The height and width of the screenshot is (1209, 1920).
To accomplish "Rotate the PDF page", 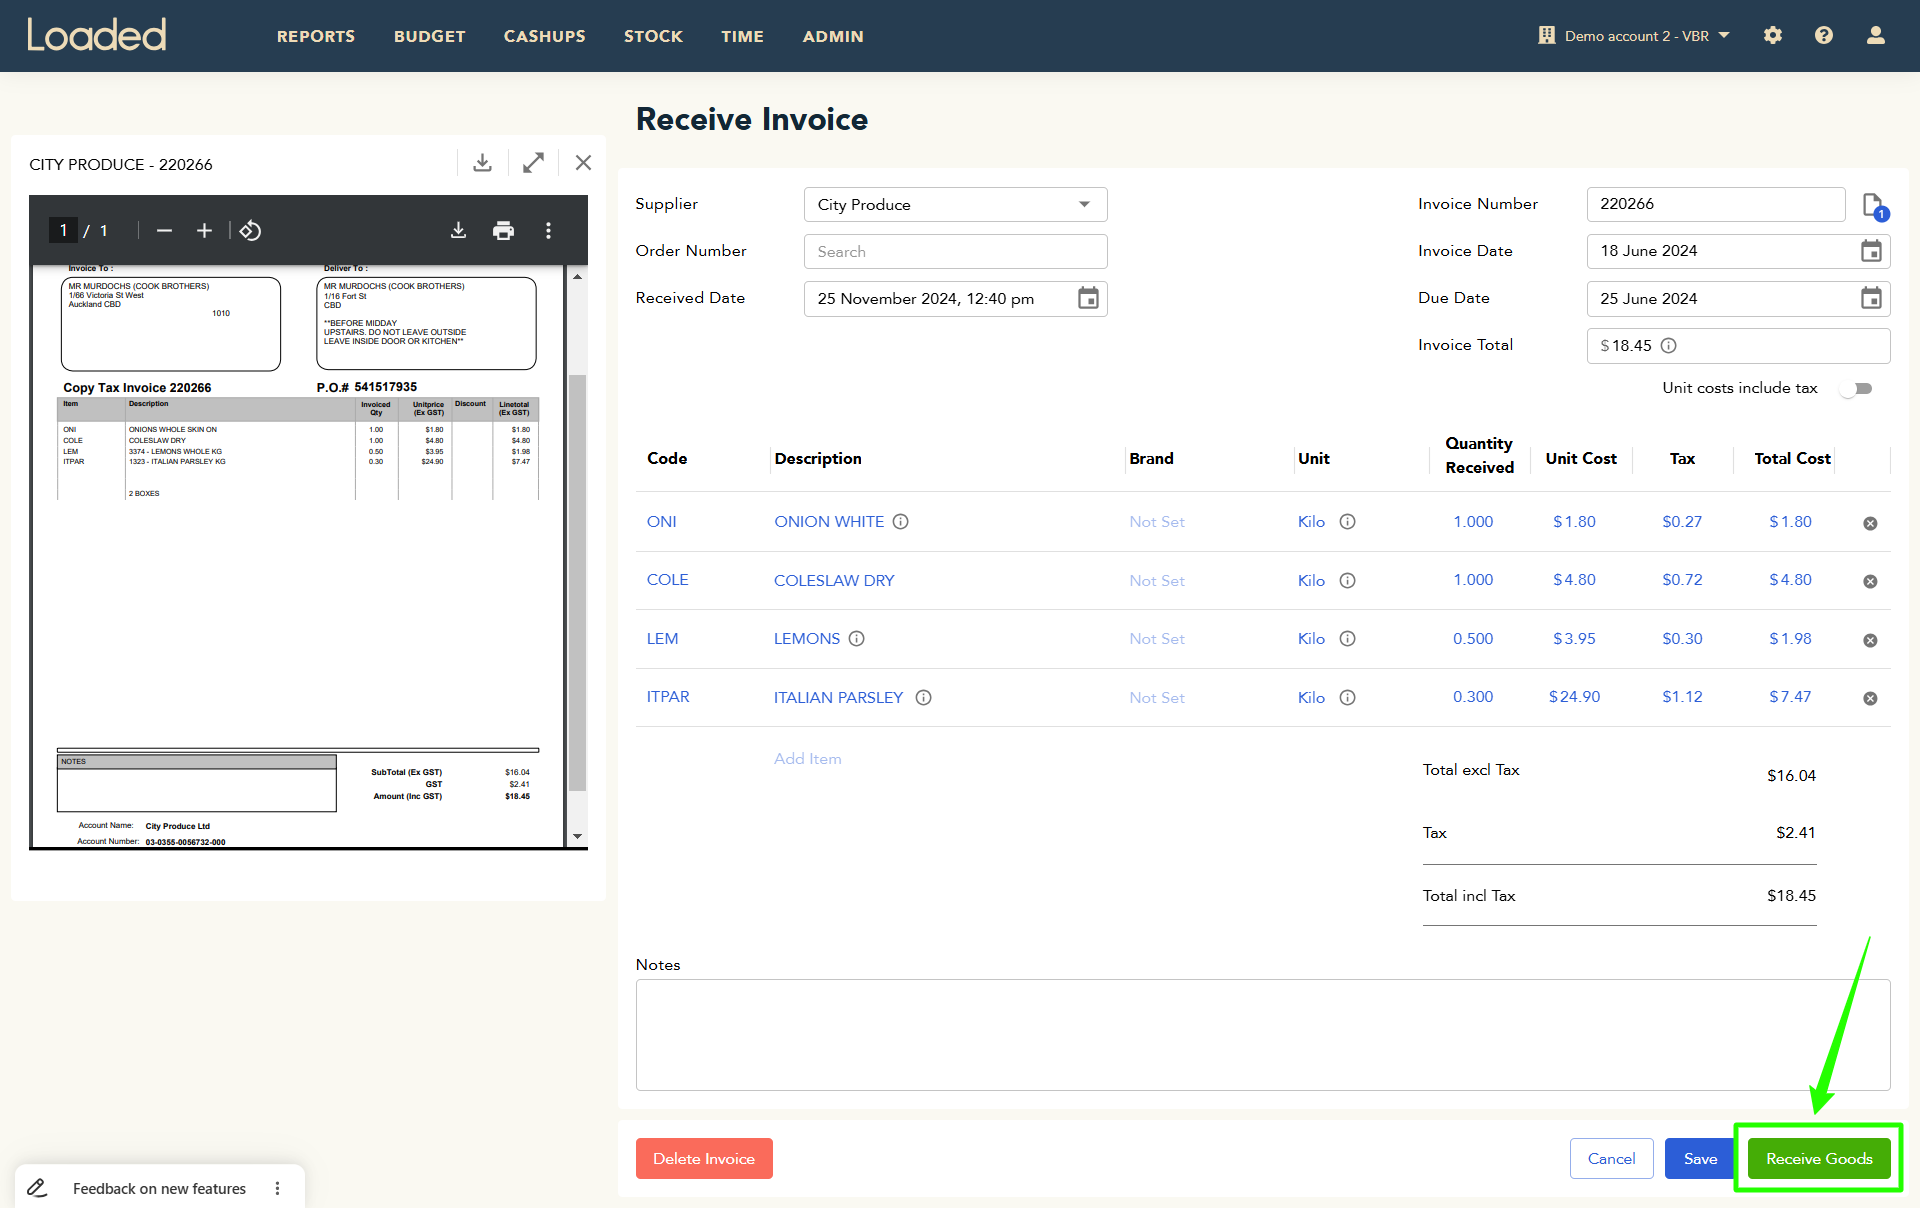I will pos(250,231).
